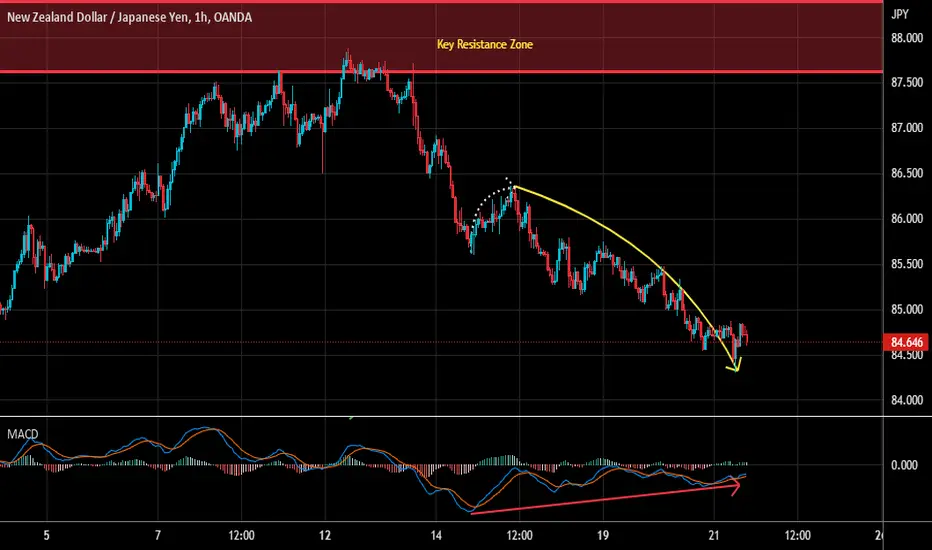Click the MACD 0.000 axis label
This screenshot has height=550, width=932.
(x=903, y=465)
